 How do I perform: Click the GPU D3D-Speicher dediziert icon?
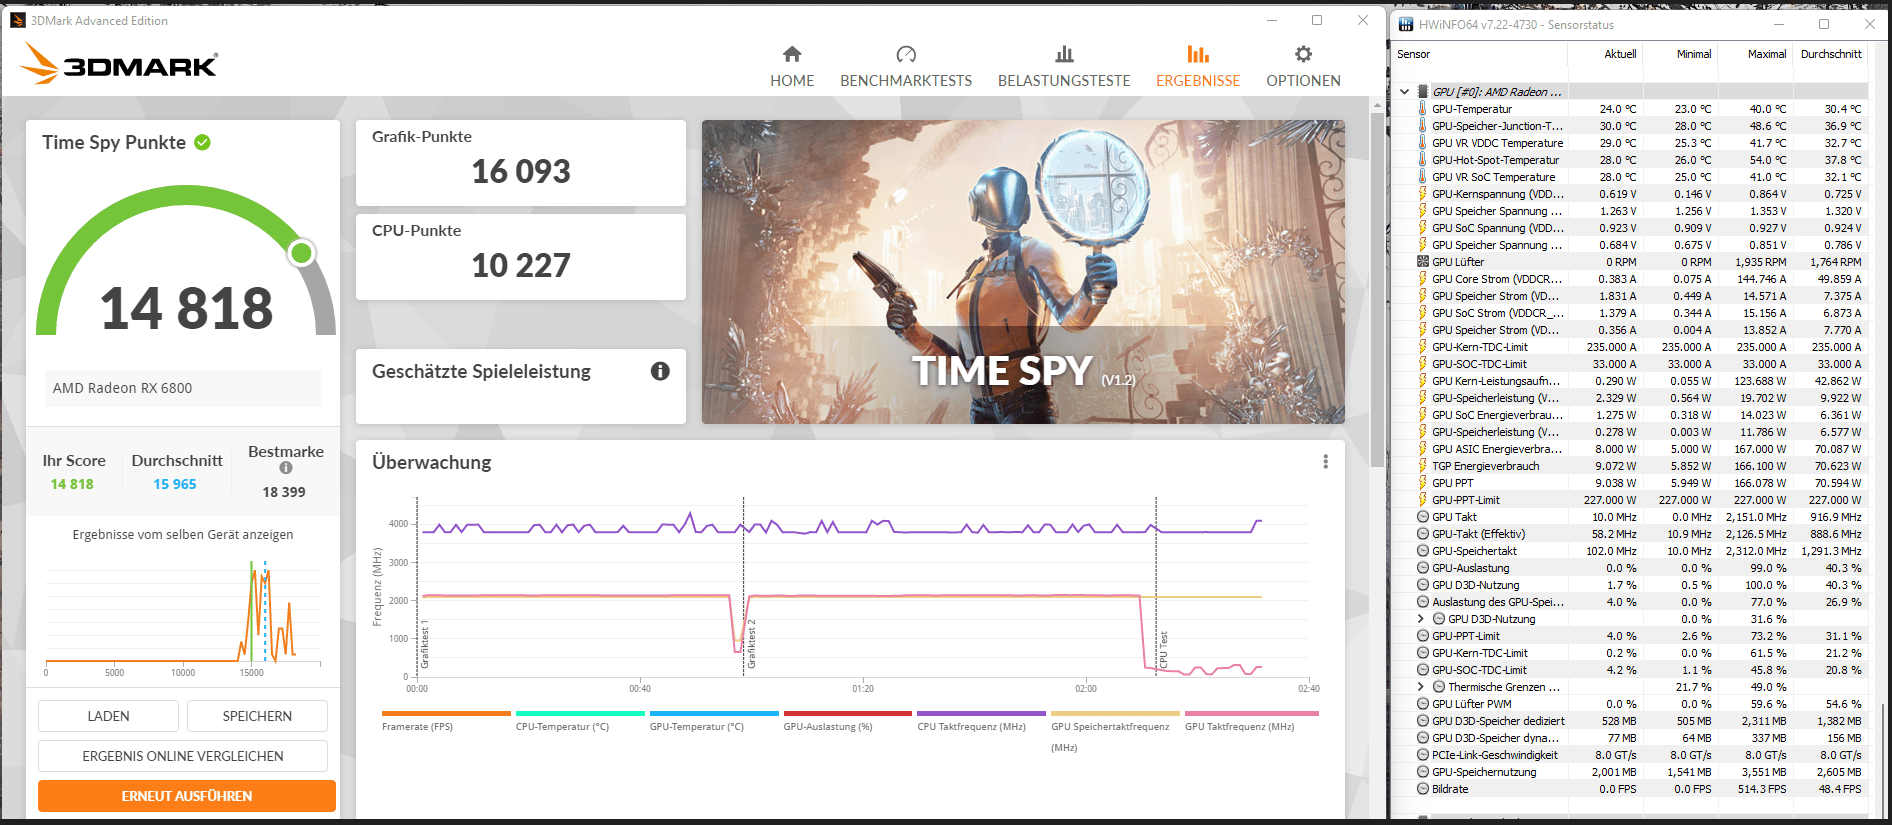coord(1423,721)
